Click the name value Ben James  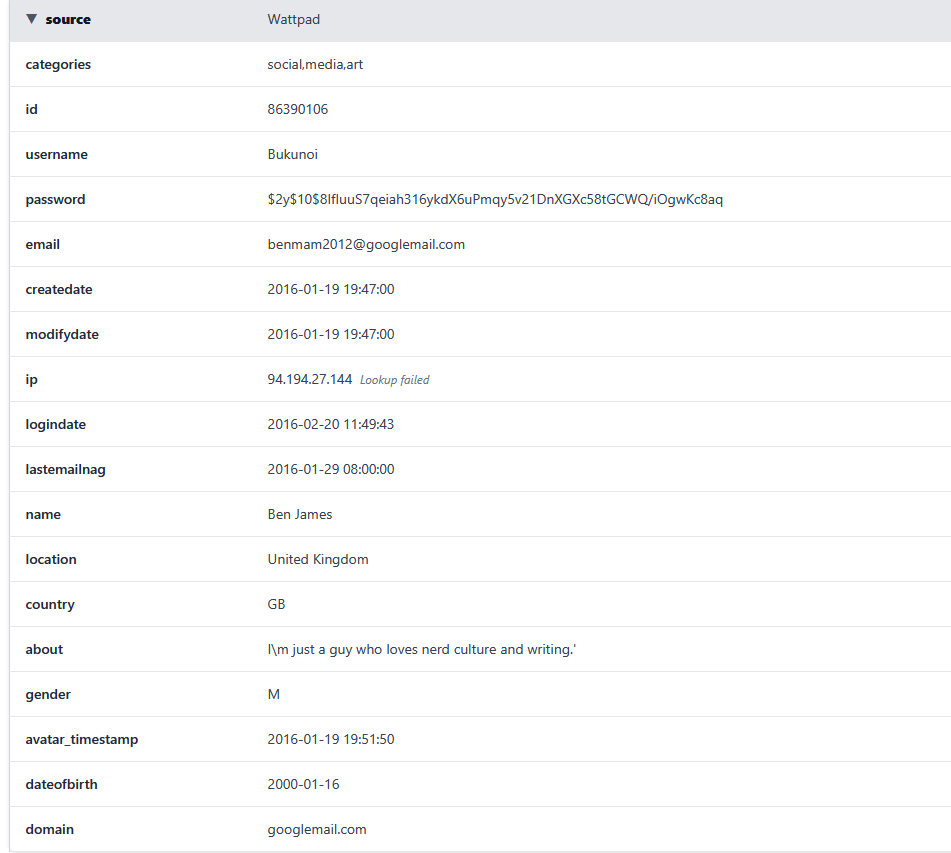click(x=300, y=514)
